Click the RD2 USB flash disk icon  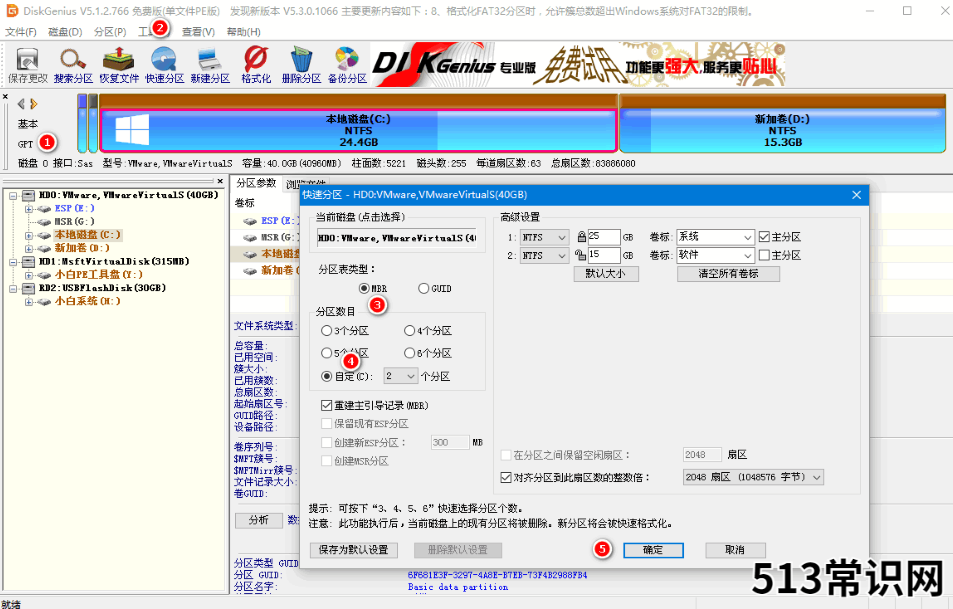[x=28, y=288]
